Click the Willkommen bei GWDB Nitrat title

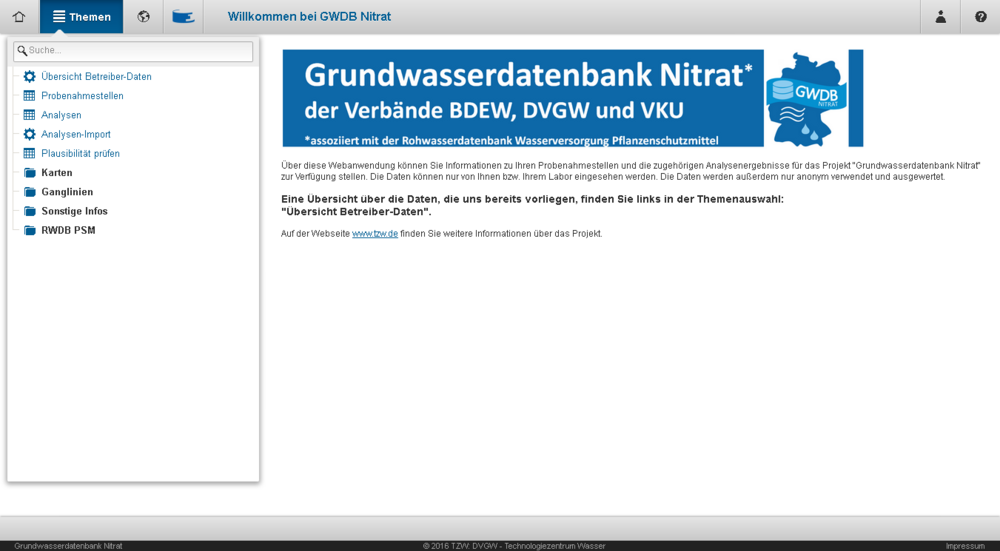(309, 17)
